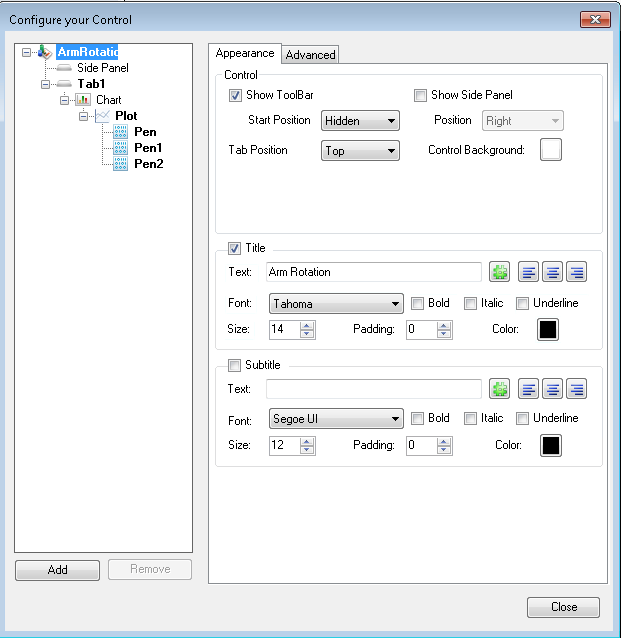Open the Control Background color swatch
The image size is (621, 638).
point(551,150)
